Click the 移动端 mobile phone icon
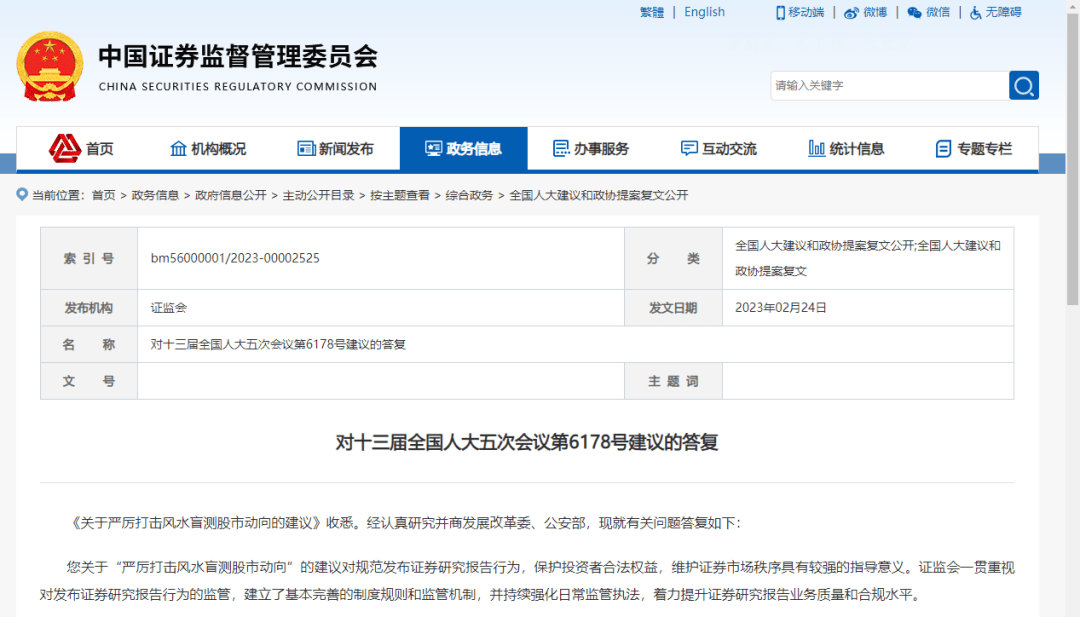Viewport: 1080px width, 617px height. (780, 12)
